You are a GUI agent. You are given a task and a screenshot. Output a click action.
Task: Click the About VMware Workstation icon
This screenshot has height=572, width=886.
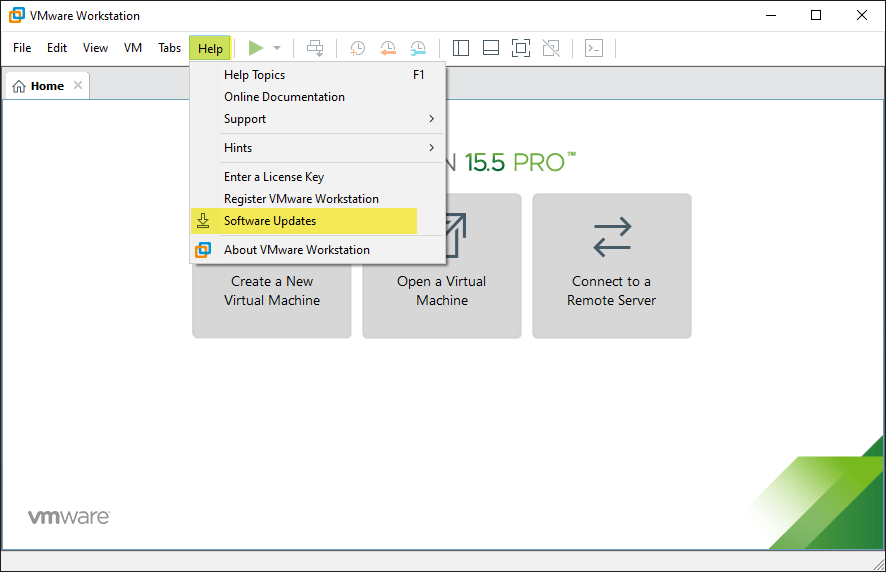point(203,250)
